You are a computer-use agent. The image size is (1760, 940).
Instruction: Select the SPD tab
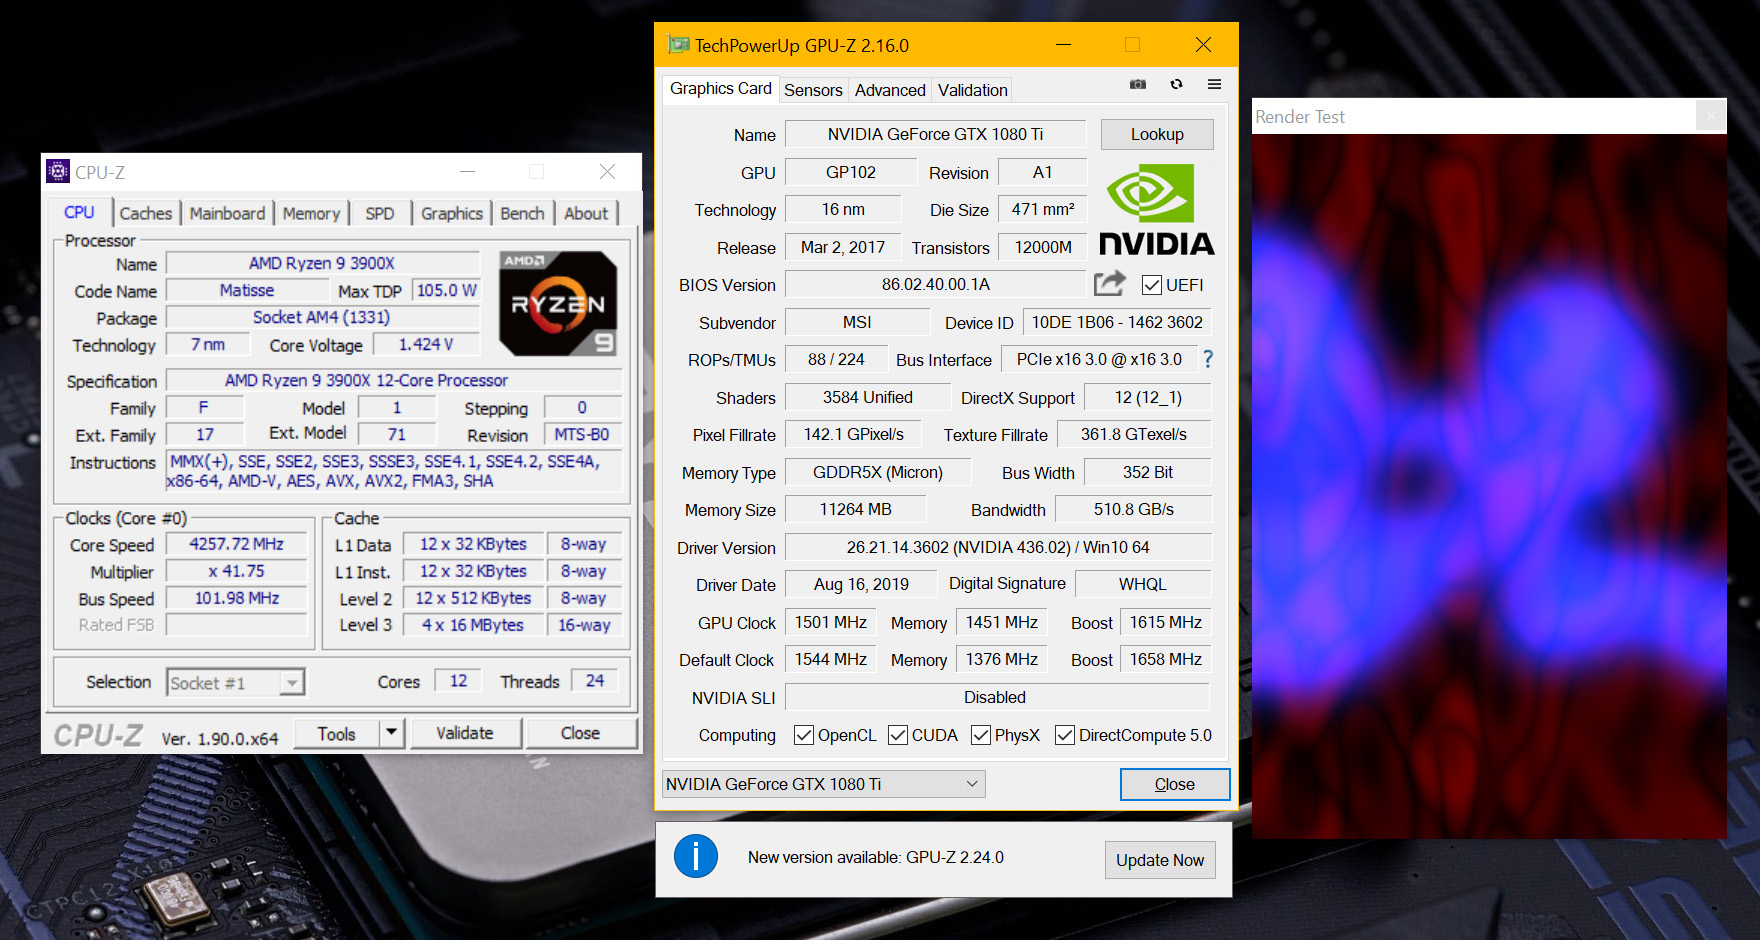(x=380, y=213)
